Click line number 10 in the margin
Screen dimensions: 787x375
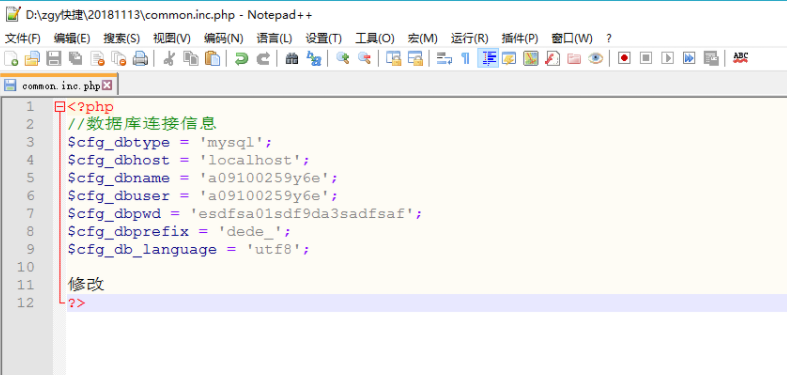(x=25, y=267)
